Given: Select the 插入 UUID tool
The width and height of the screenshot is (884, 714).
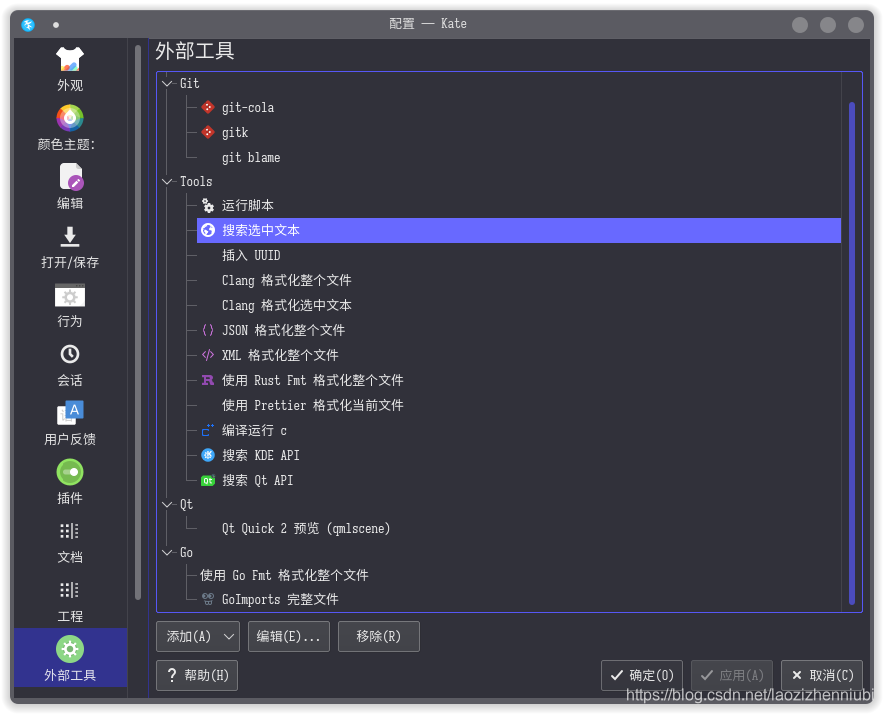Looking at the screenshot, I should [x=251, y=255].
